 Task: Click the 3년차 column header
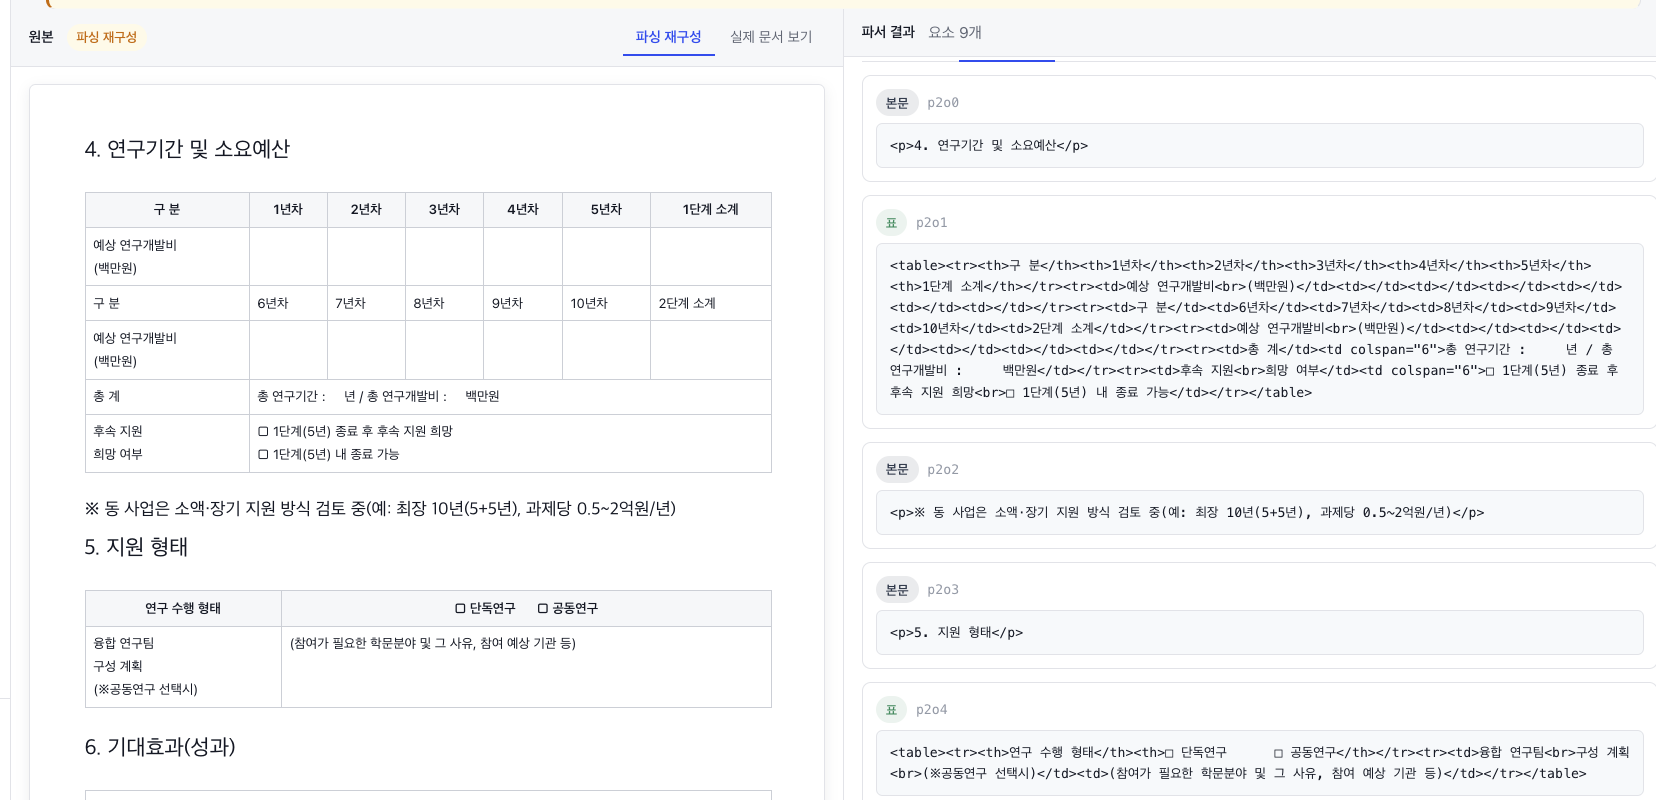tap(444, 210)
